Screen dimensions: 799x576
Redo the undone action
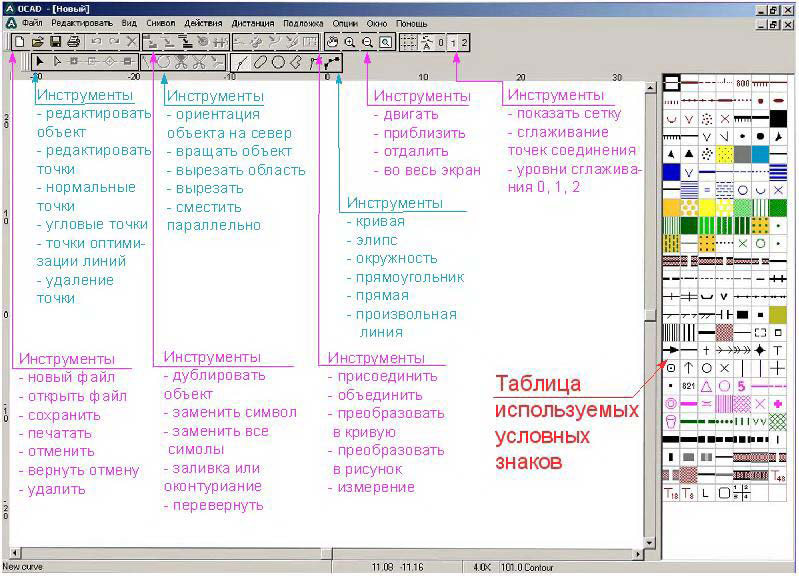tap(114, 42)
